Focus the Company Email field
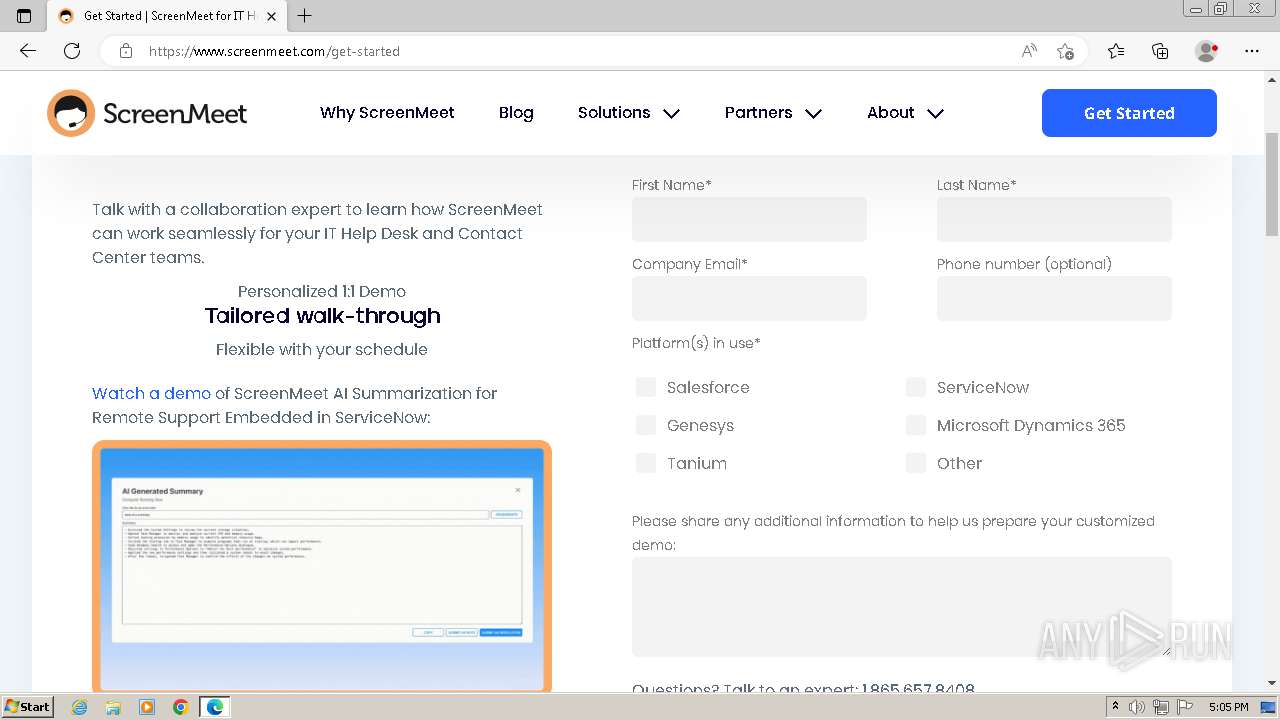1280x720 pixels. (x=749, y=298)
